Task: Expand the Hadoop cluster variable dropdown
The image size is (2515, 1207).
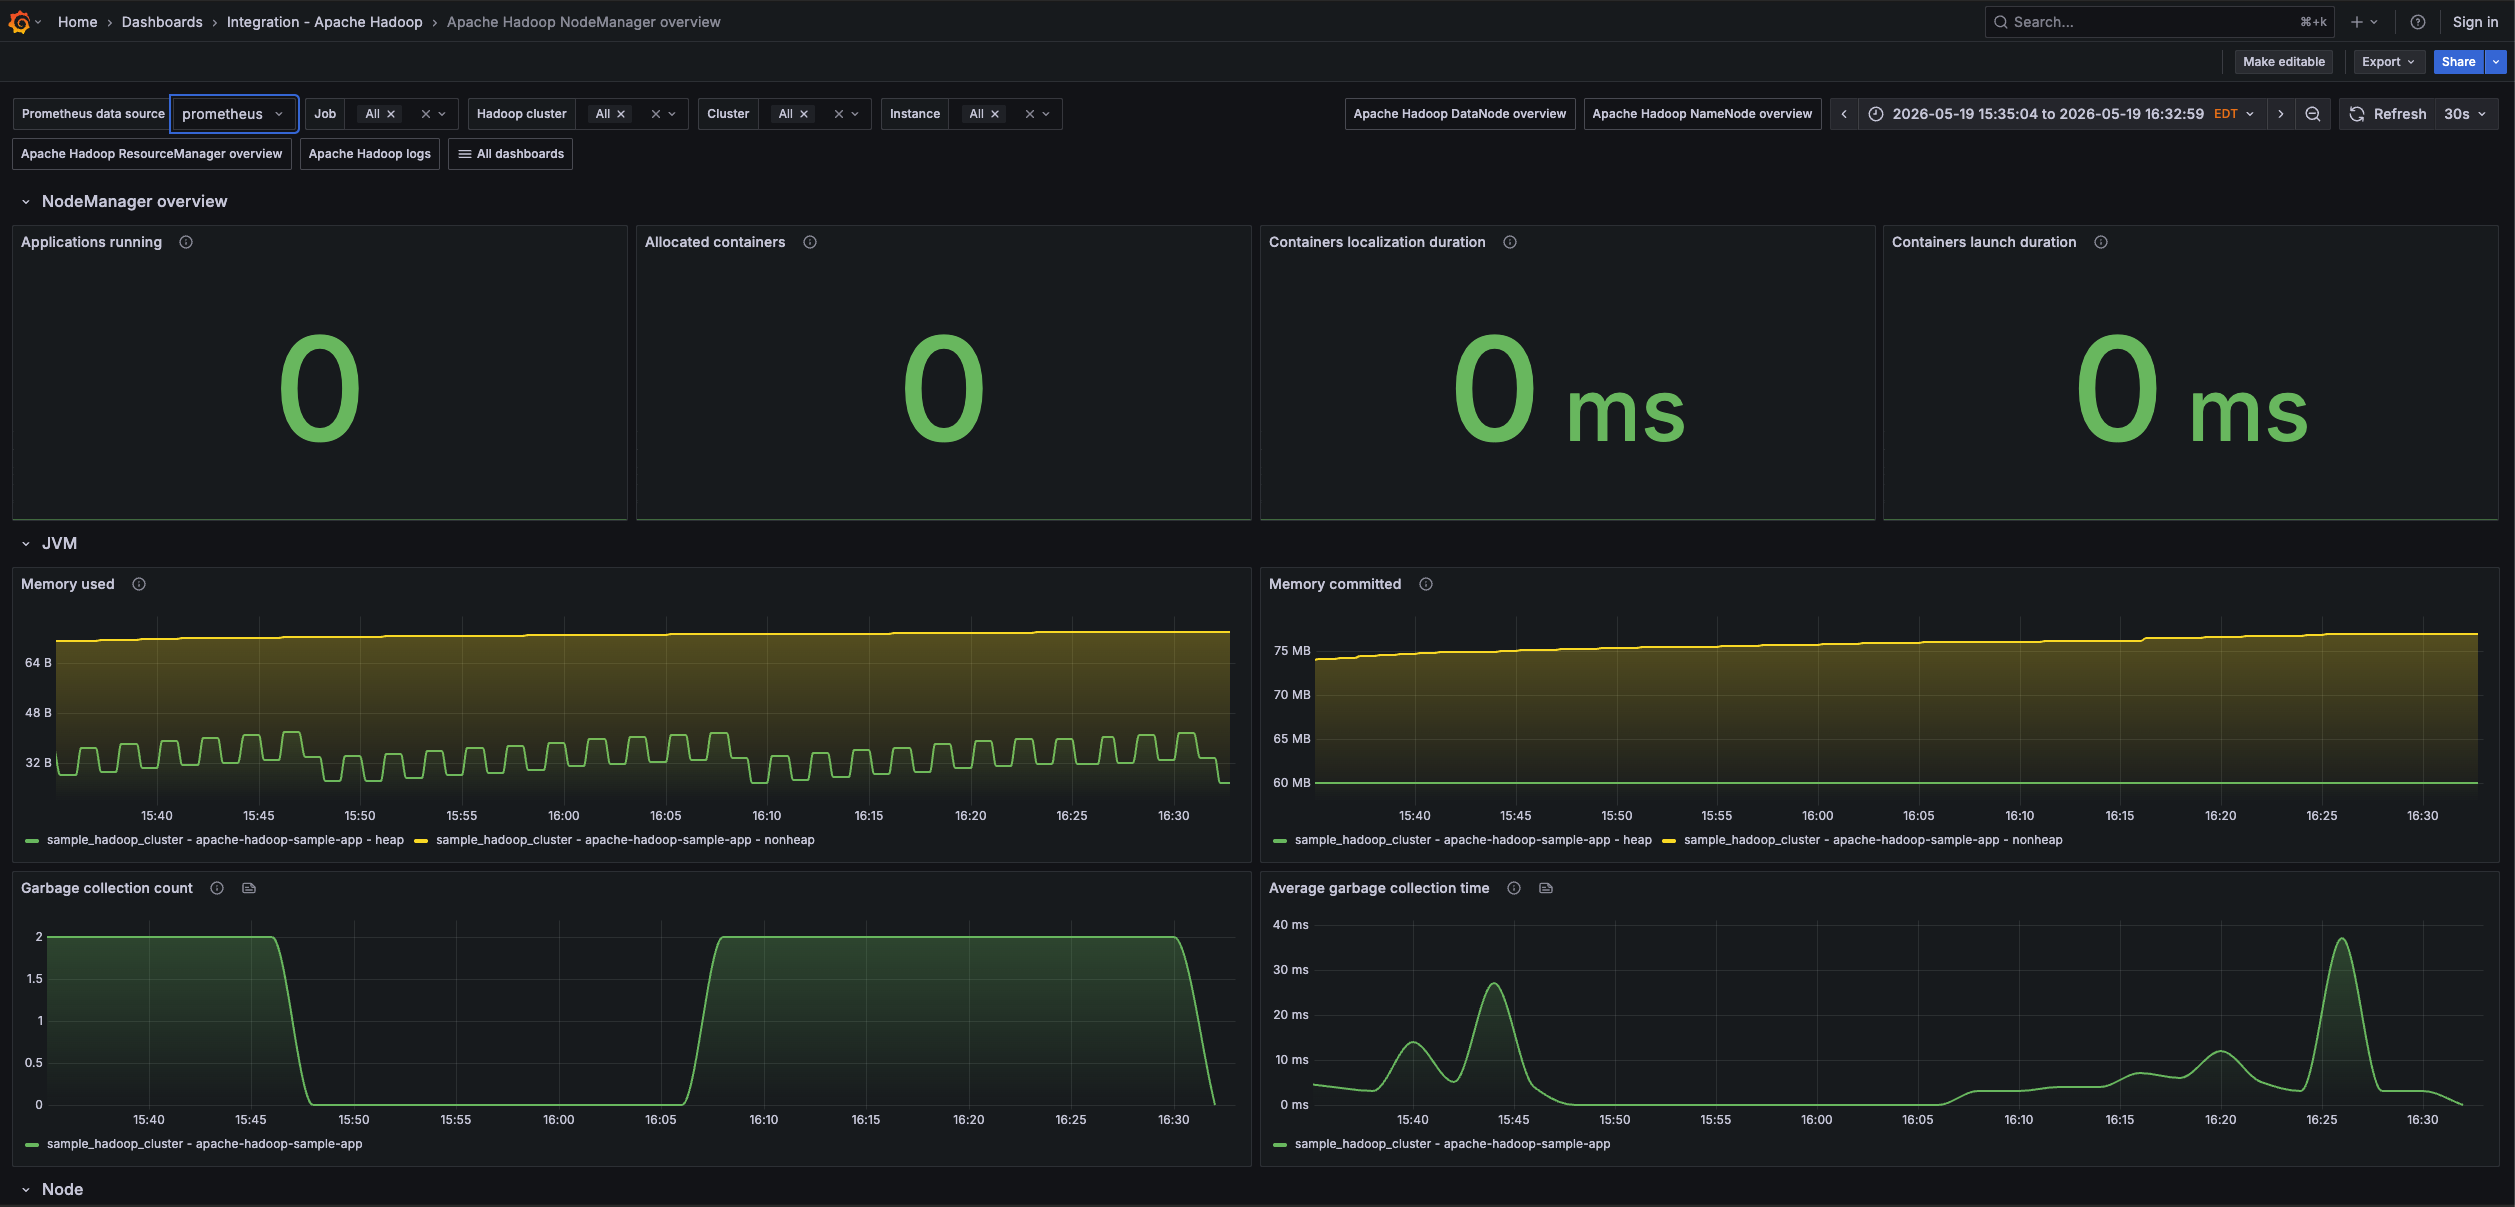Action: (x=672, y=114)
